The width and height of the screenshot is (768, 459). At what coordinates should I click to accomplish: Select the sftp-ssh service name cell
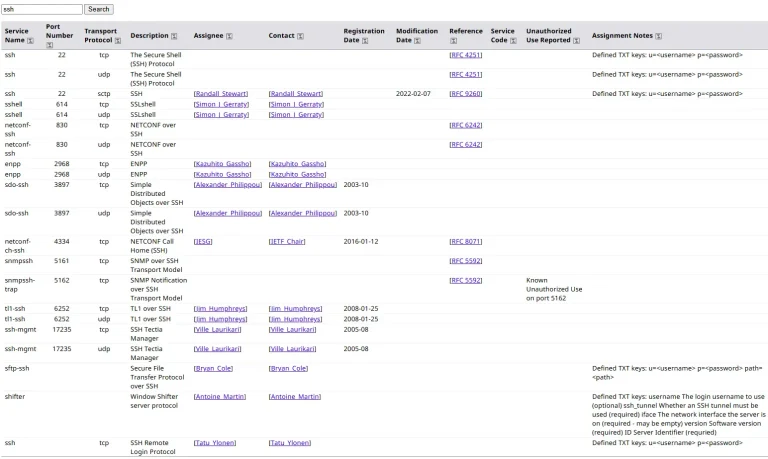click(17, 368)
